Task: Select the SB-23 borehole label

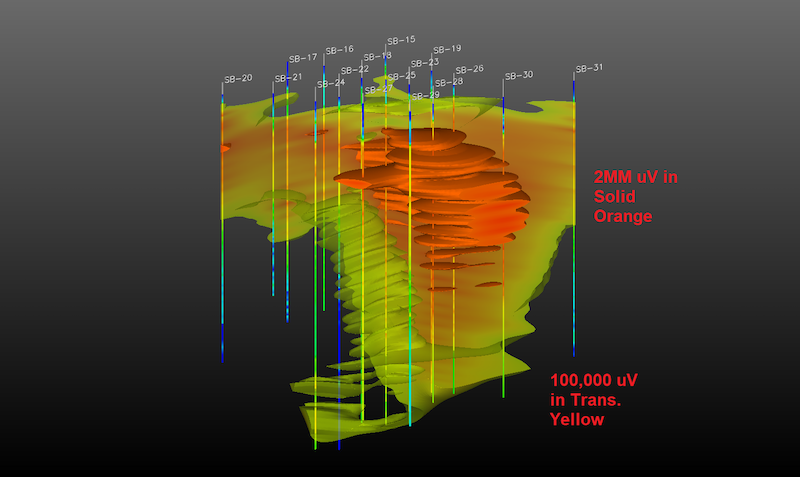Action: coord(424,63)
